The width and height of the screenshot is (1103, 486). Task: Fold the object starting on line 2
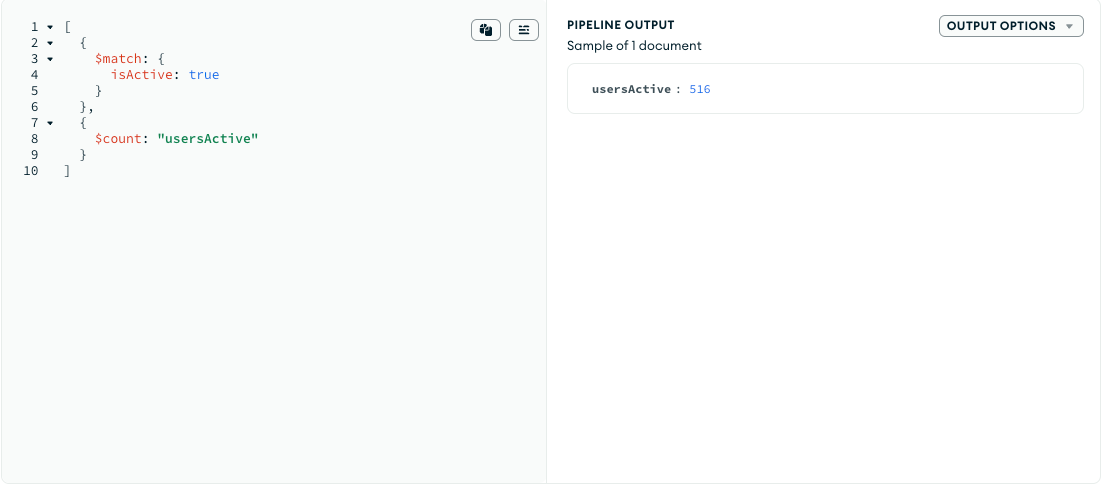tap(50, 43)
